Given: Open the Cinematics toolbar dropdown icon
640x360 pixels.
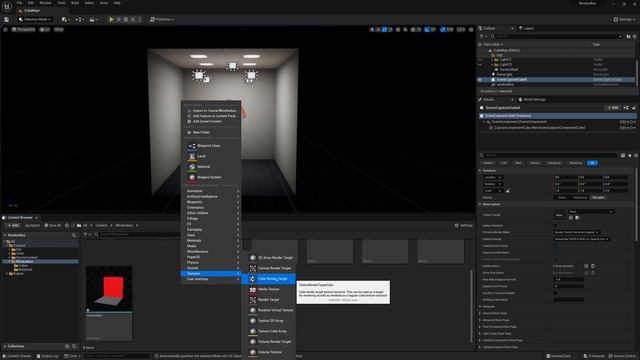Looking at the screenshot, I should coord(93,19).
